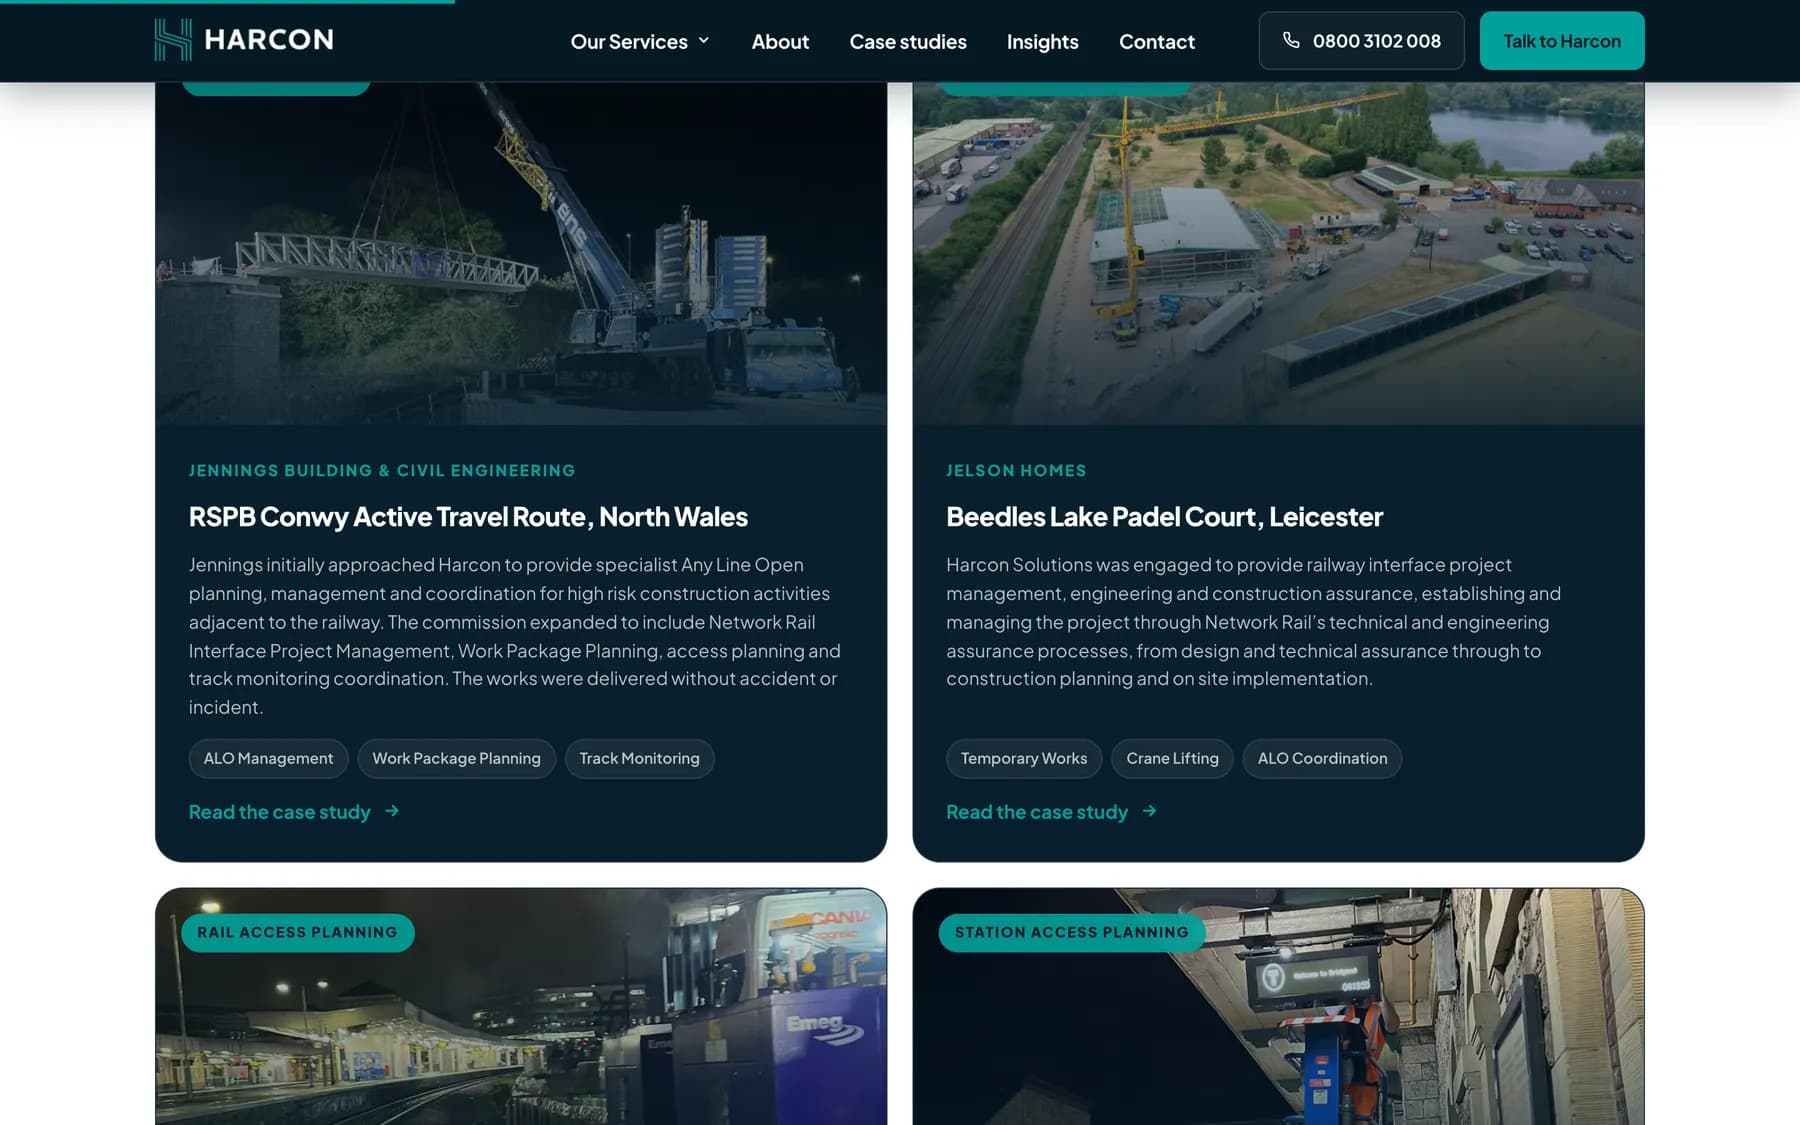The image size is (1800, 1125).
Task: Open the RSPB Conway crane photo
Action: pyautogui.click(x=521, y=253)
